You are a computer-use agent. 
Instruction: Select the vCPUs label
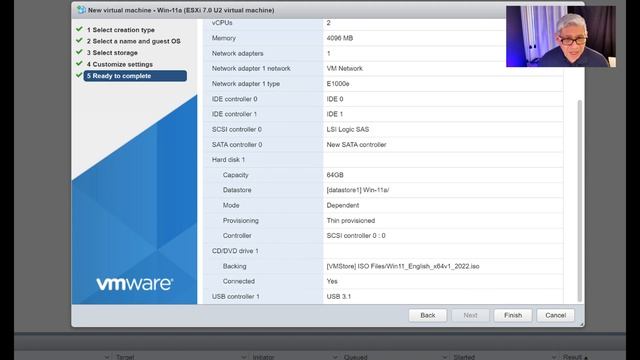tap(222, 23)
